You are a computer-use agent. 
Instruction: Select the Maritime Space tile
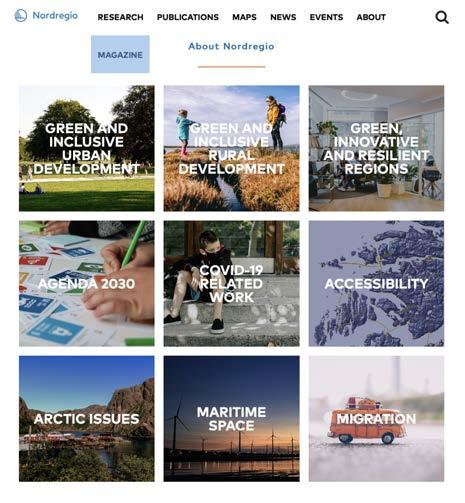(x=231, y=419)
